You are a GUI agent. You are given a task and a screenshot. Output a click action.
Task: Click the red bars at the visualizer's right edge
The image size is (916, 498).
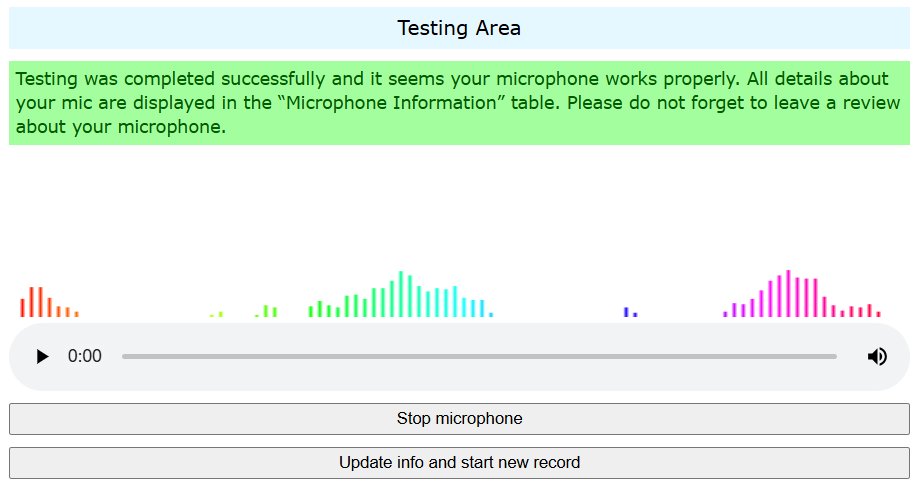tap(869, 311)
